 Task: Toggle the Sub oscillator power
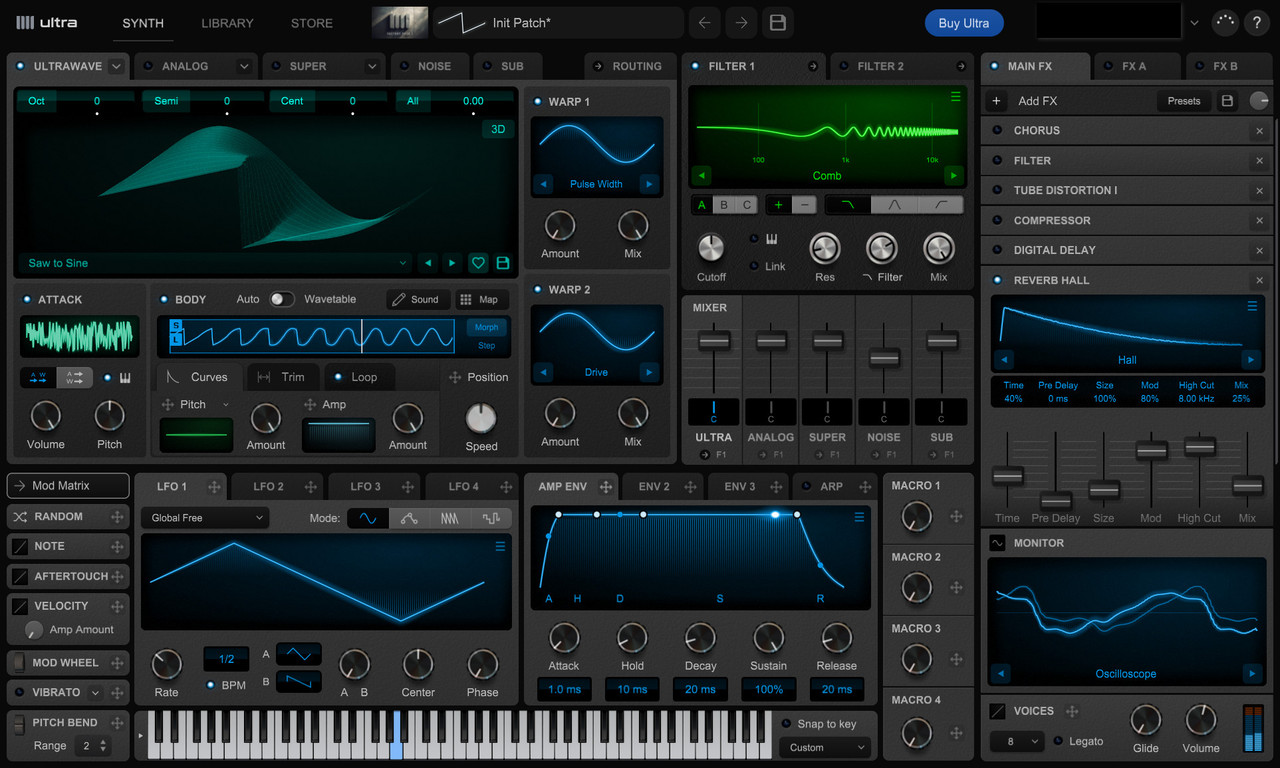489,66
